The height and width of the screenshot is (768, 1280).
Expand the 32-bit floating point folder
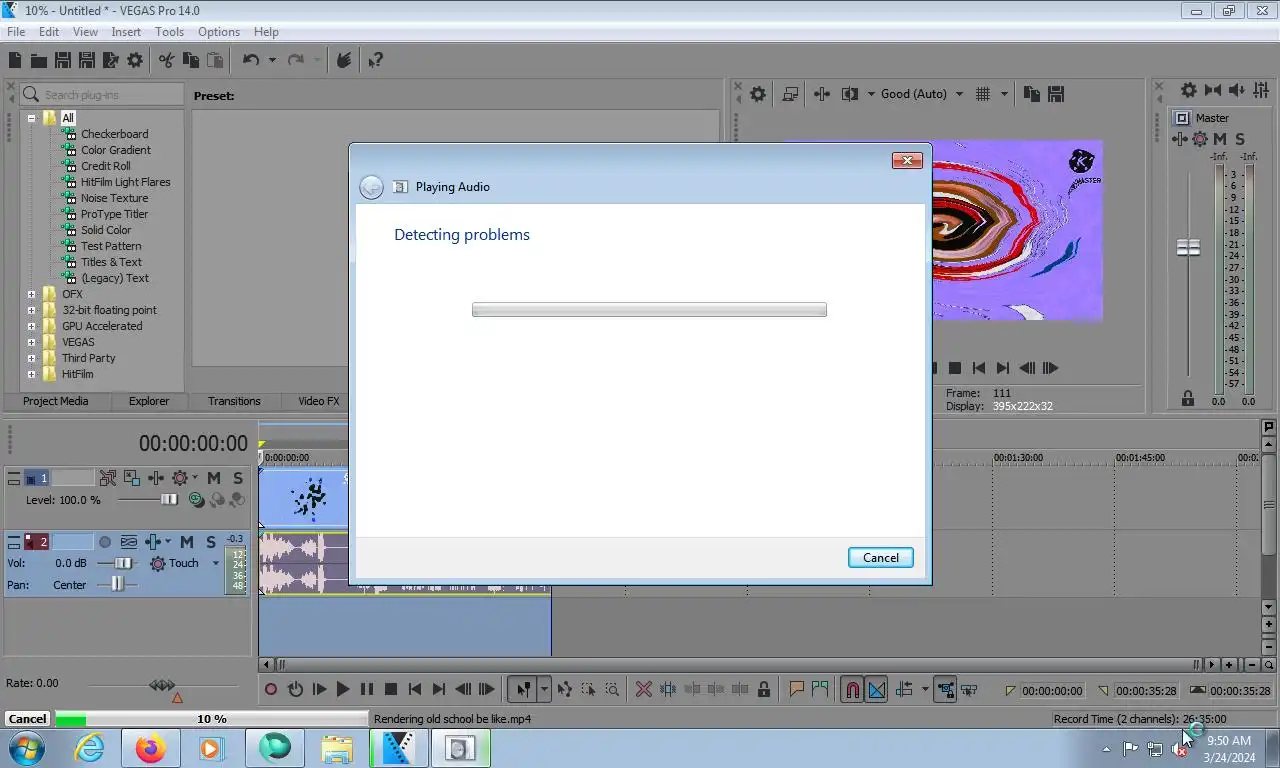(x=31, y=310)
